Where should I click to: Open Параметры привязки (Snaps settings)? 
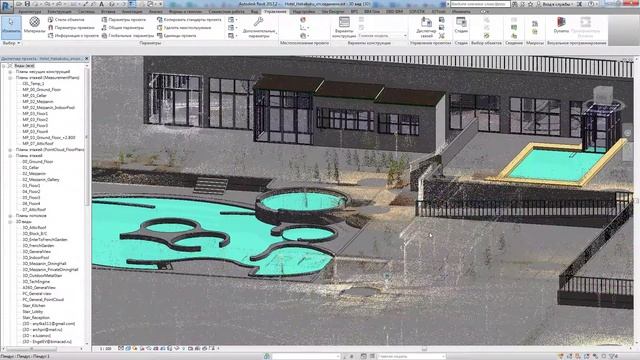[x=71, y=28]
